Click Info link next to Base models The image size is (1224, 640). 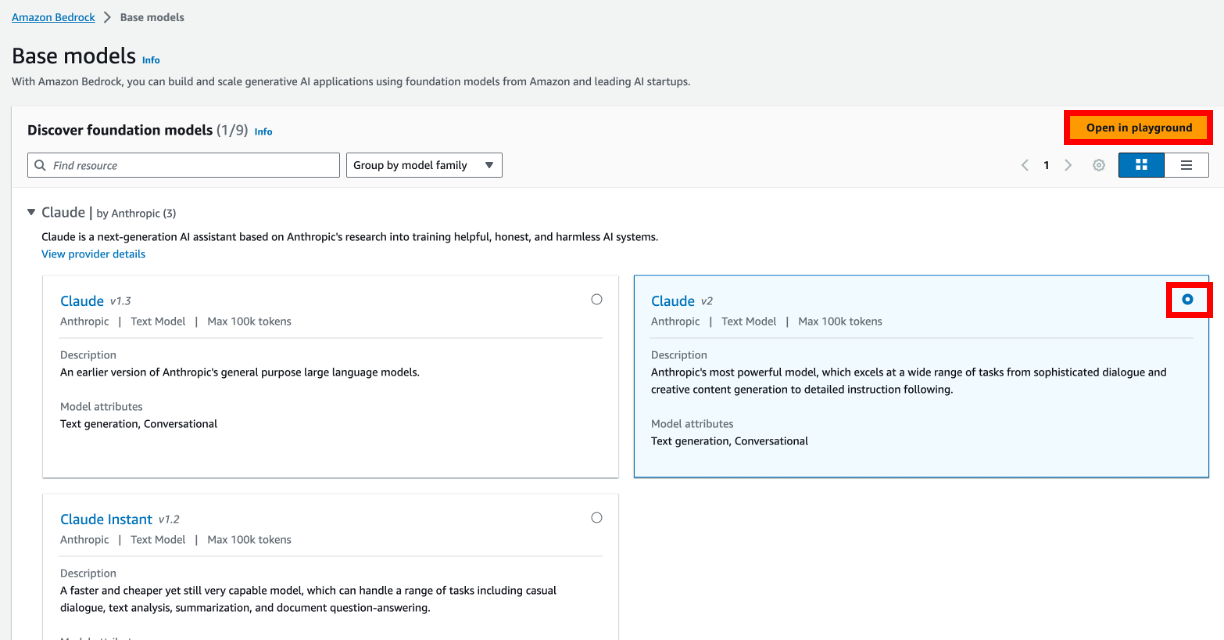(151, 60)
